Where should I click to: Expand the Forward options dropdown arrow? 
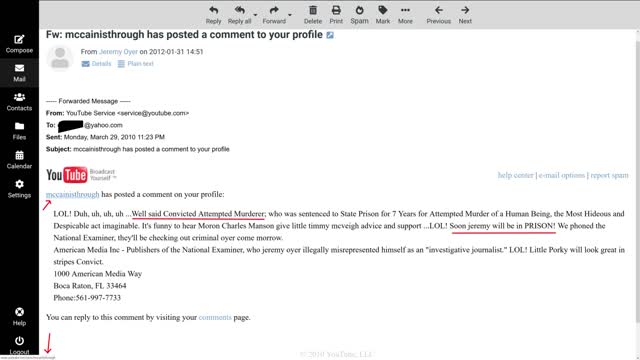(x=290, y=15)
